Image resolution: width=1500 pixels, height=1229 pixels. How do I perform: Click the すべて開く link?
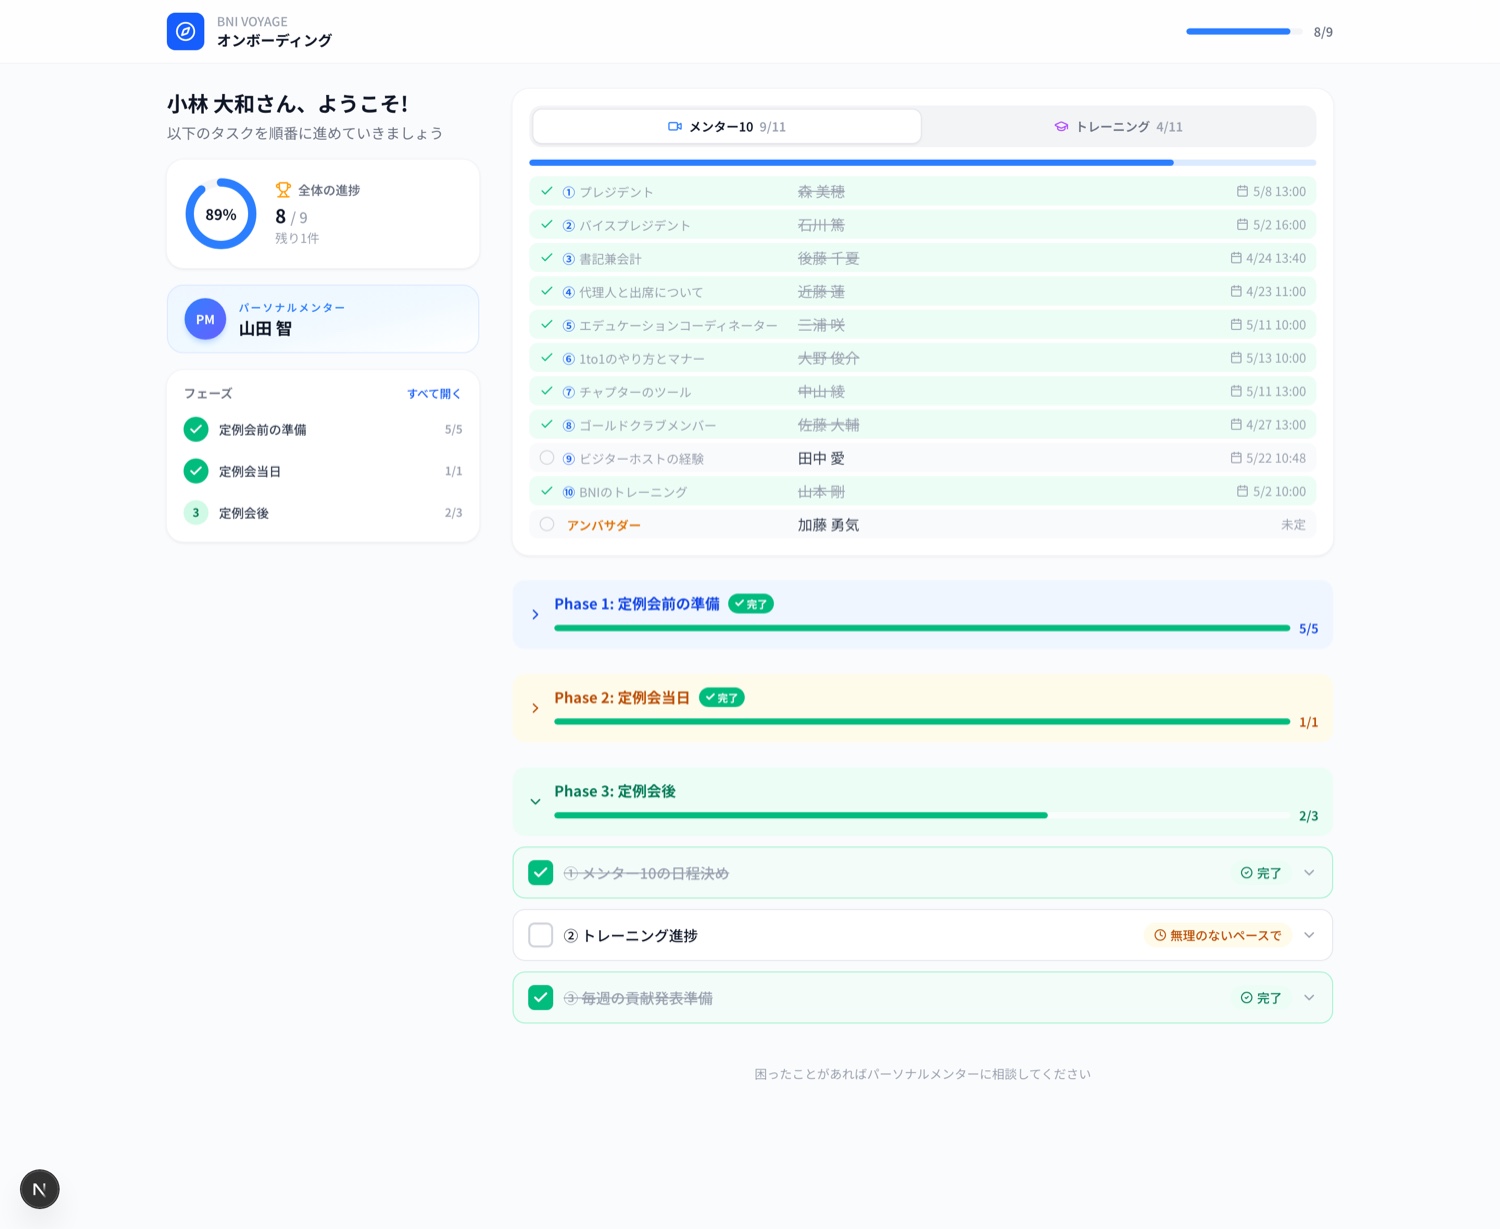pos(434,394)
